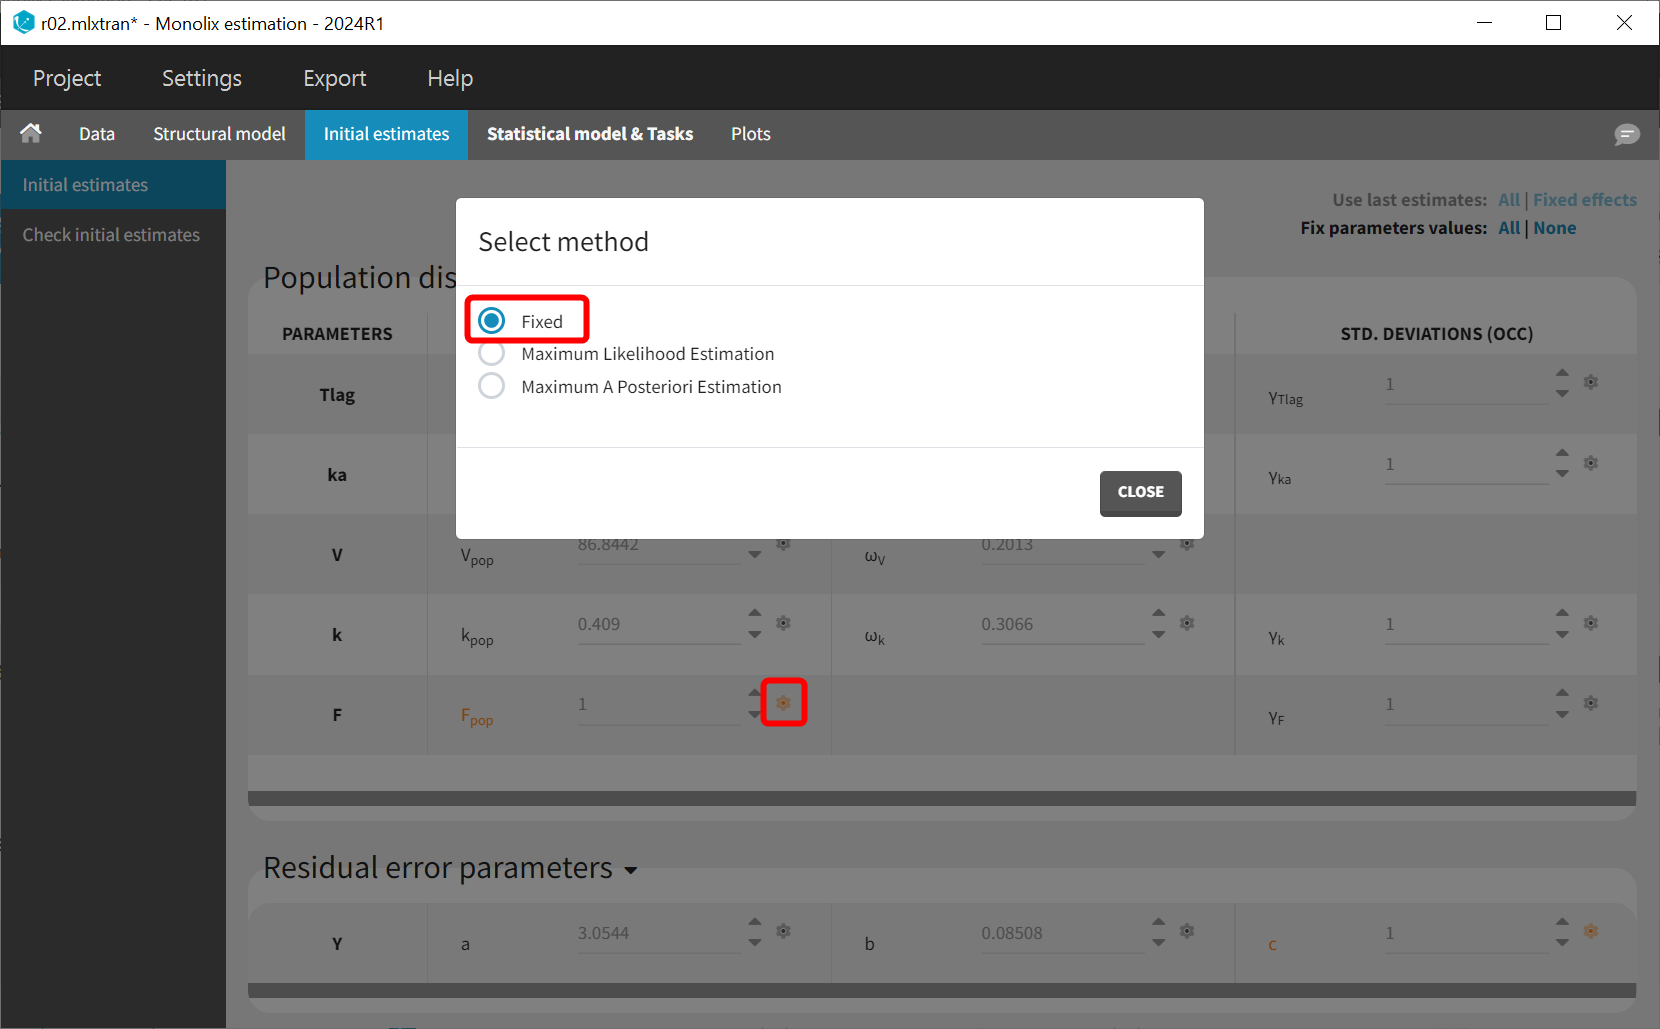Switch to Statistical model & Tasks tab
The height and width of the screenshot is (1029, 1660).
pyautogui.click(x=589, y=134)
